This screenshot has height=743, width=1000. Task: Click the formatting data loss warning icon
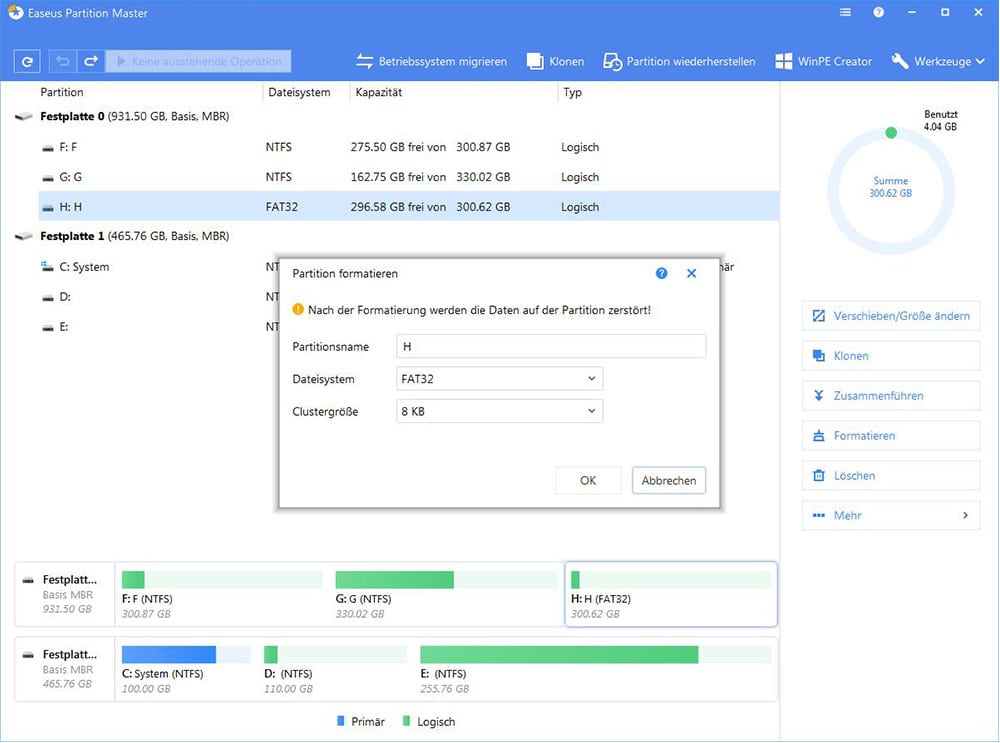298,309
